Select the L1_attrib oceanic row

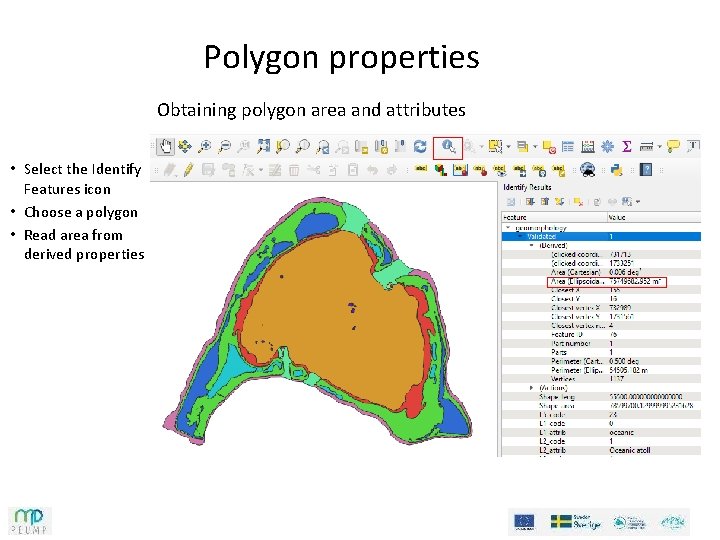click(x=601, y=433)
